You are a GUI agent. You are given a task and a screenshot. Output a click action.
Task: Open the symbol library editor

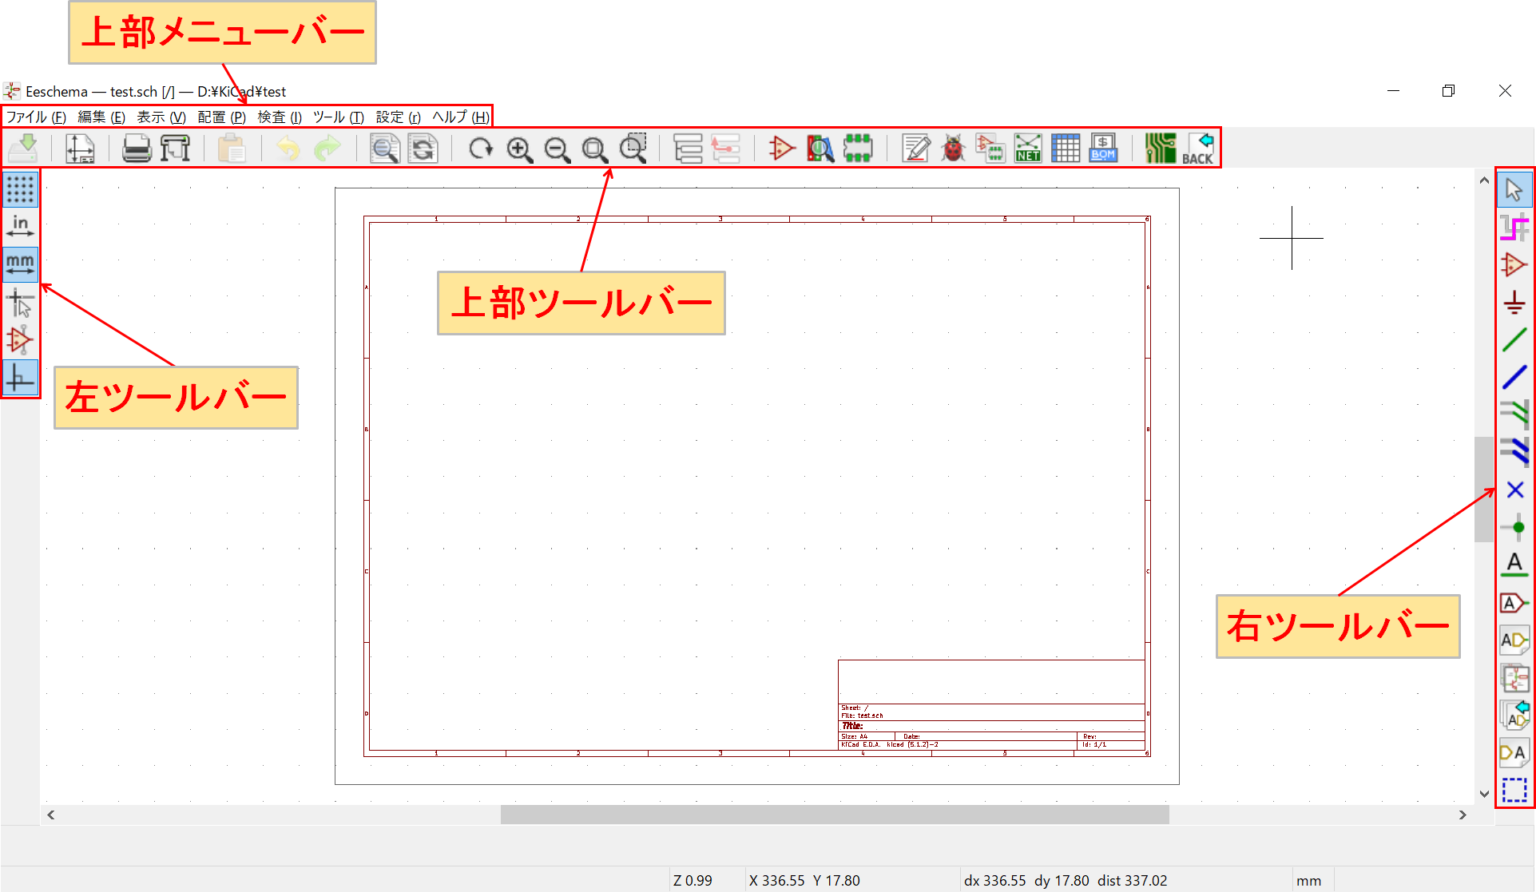pos(781,148)
